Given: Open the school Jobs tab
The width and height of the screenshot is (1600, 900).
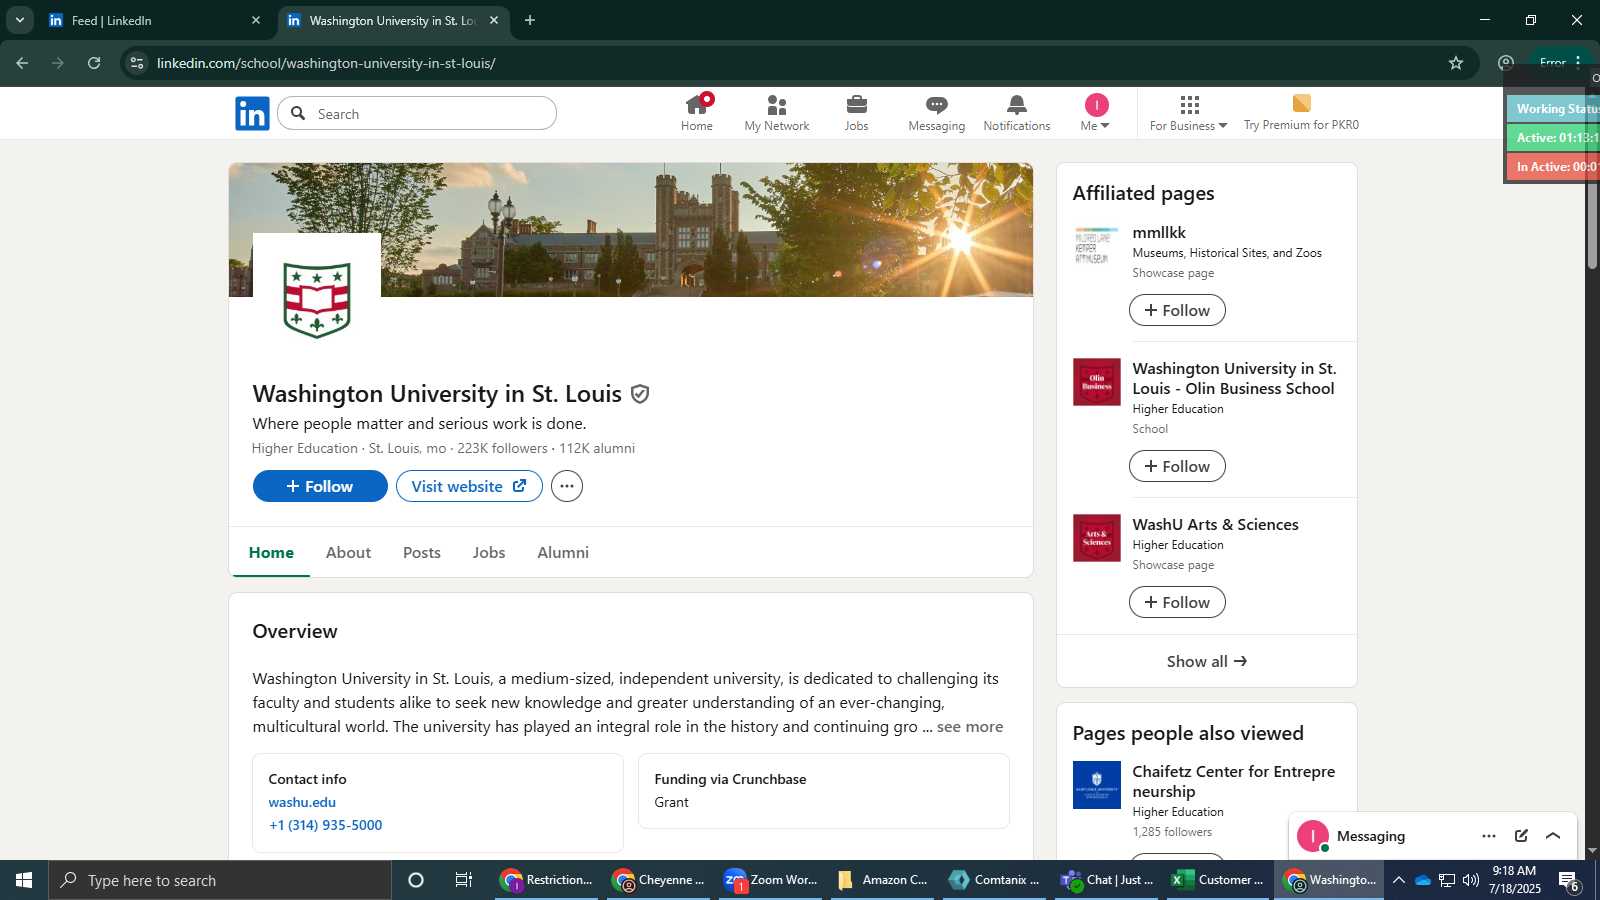Looking at the screenshot, I should pos(489,552).
